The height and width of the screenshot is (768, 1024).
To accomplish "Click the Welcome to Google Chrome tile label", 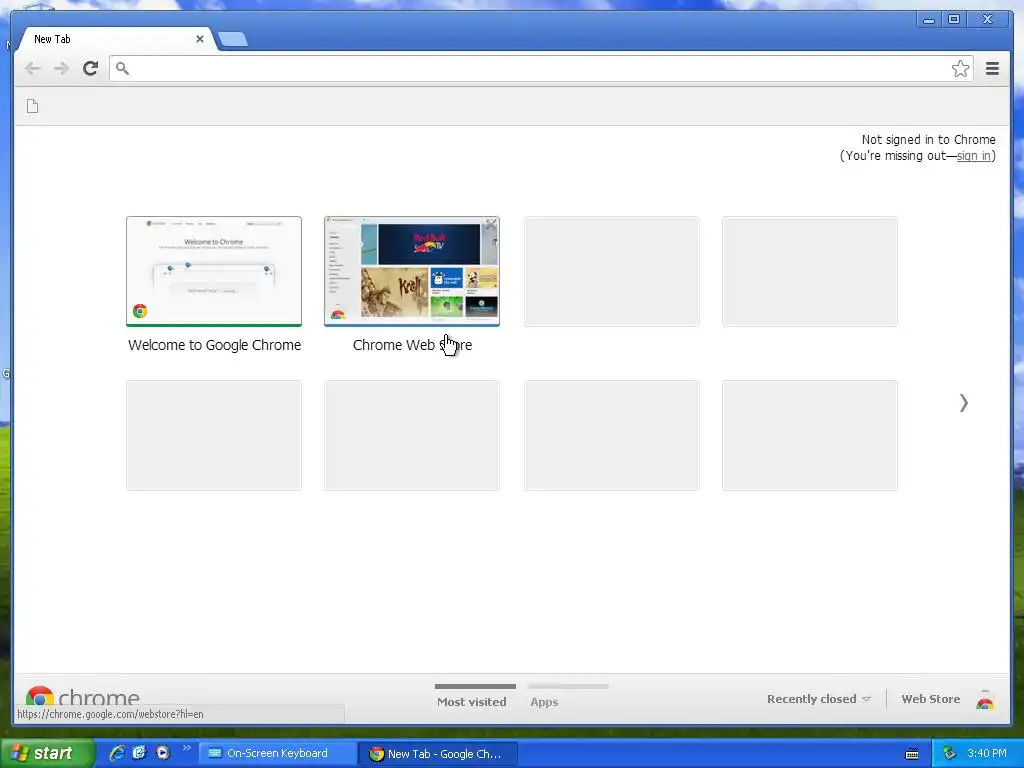I will (x=214, y=345).
